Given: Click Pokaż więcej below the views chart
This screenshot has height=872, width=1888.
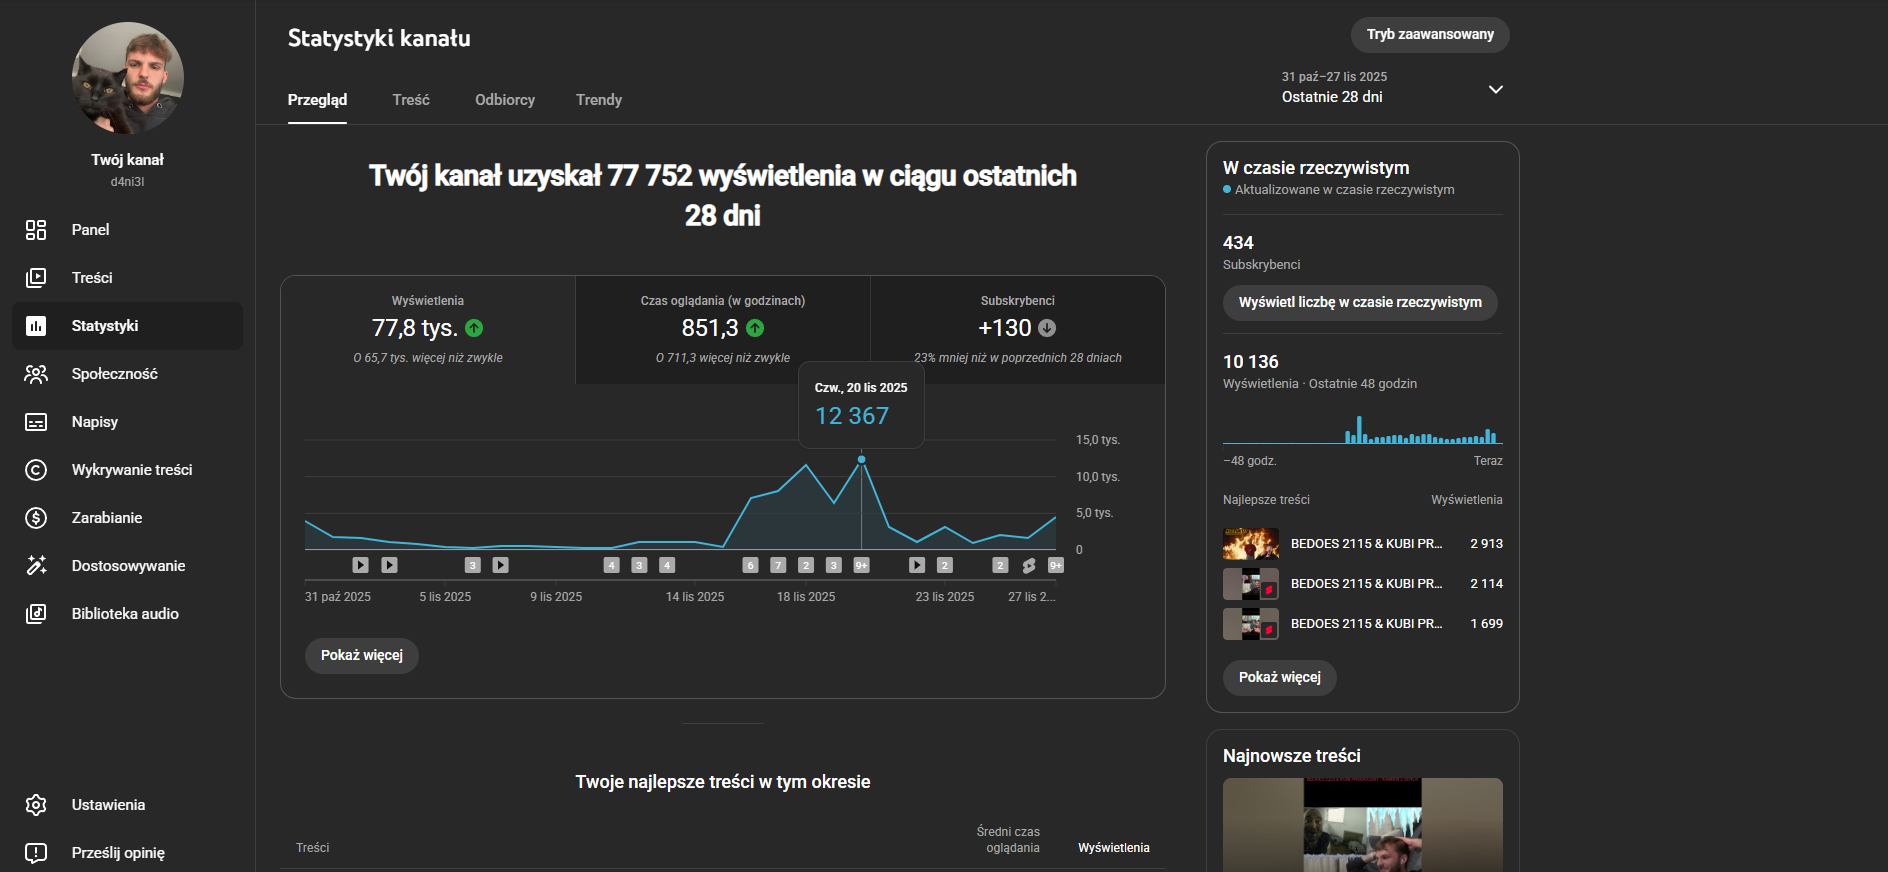Looking at the screenshot, I should (362, 656).
